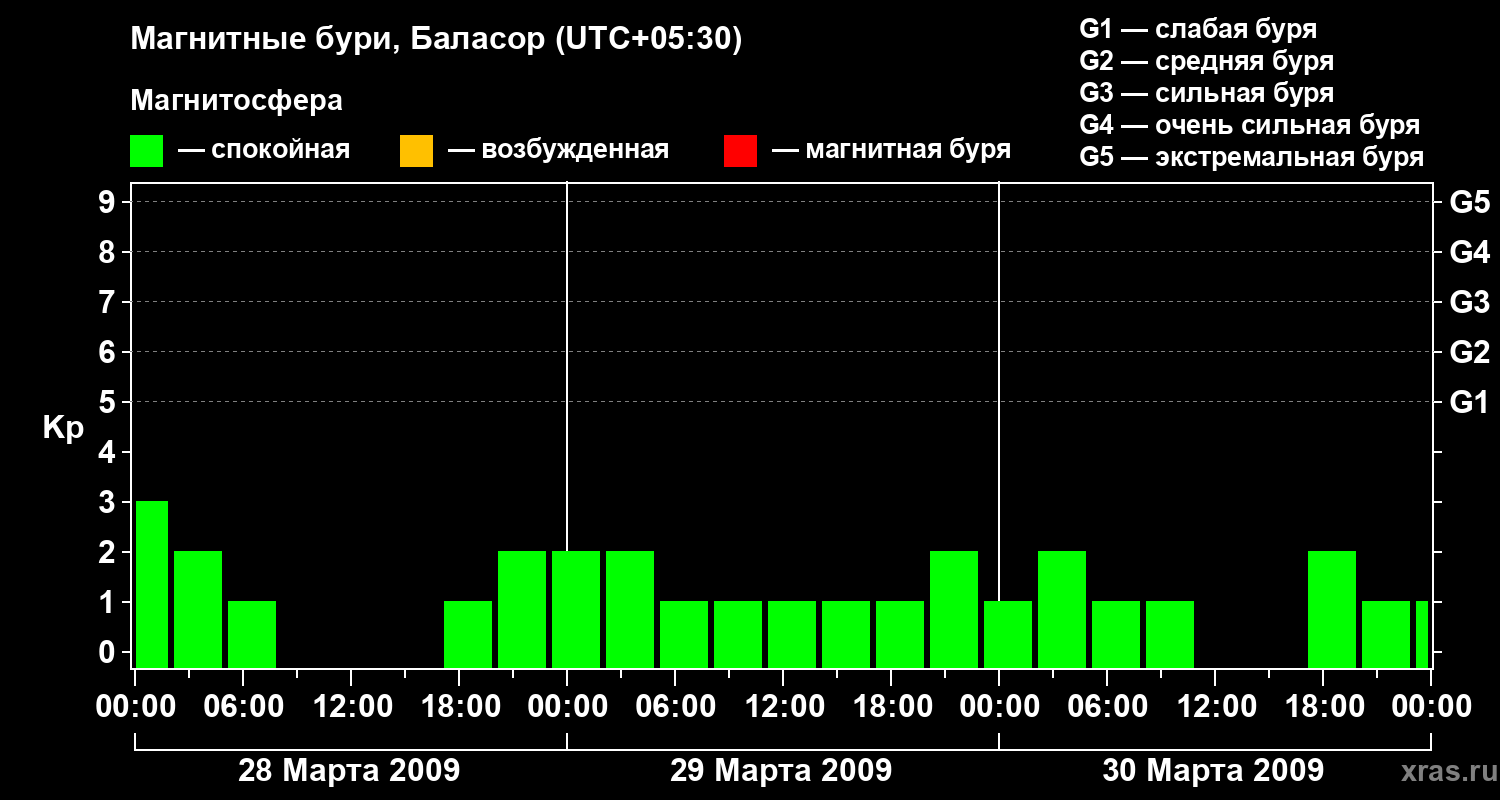Image resolution: width=1500 pixels, height=800 pixels.
Task: Click the Kp 2 bar before 06:00 on 30 March
Action: [1062, 609]
